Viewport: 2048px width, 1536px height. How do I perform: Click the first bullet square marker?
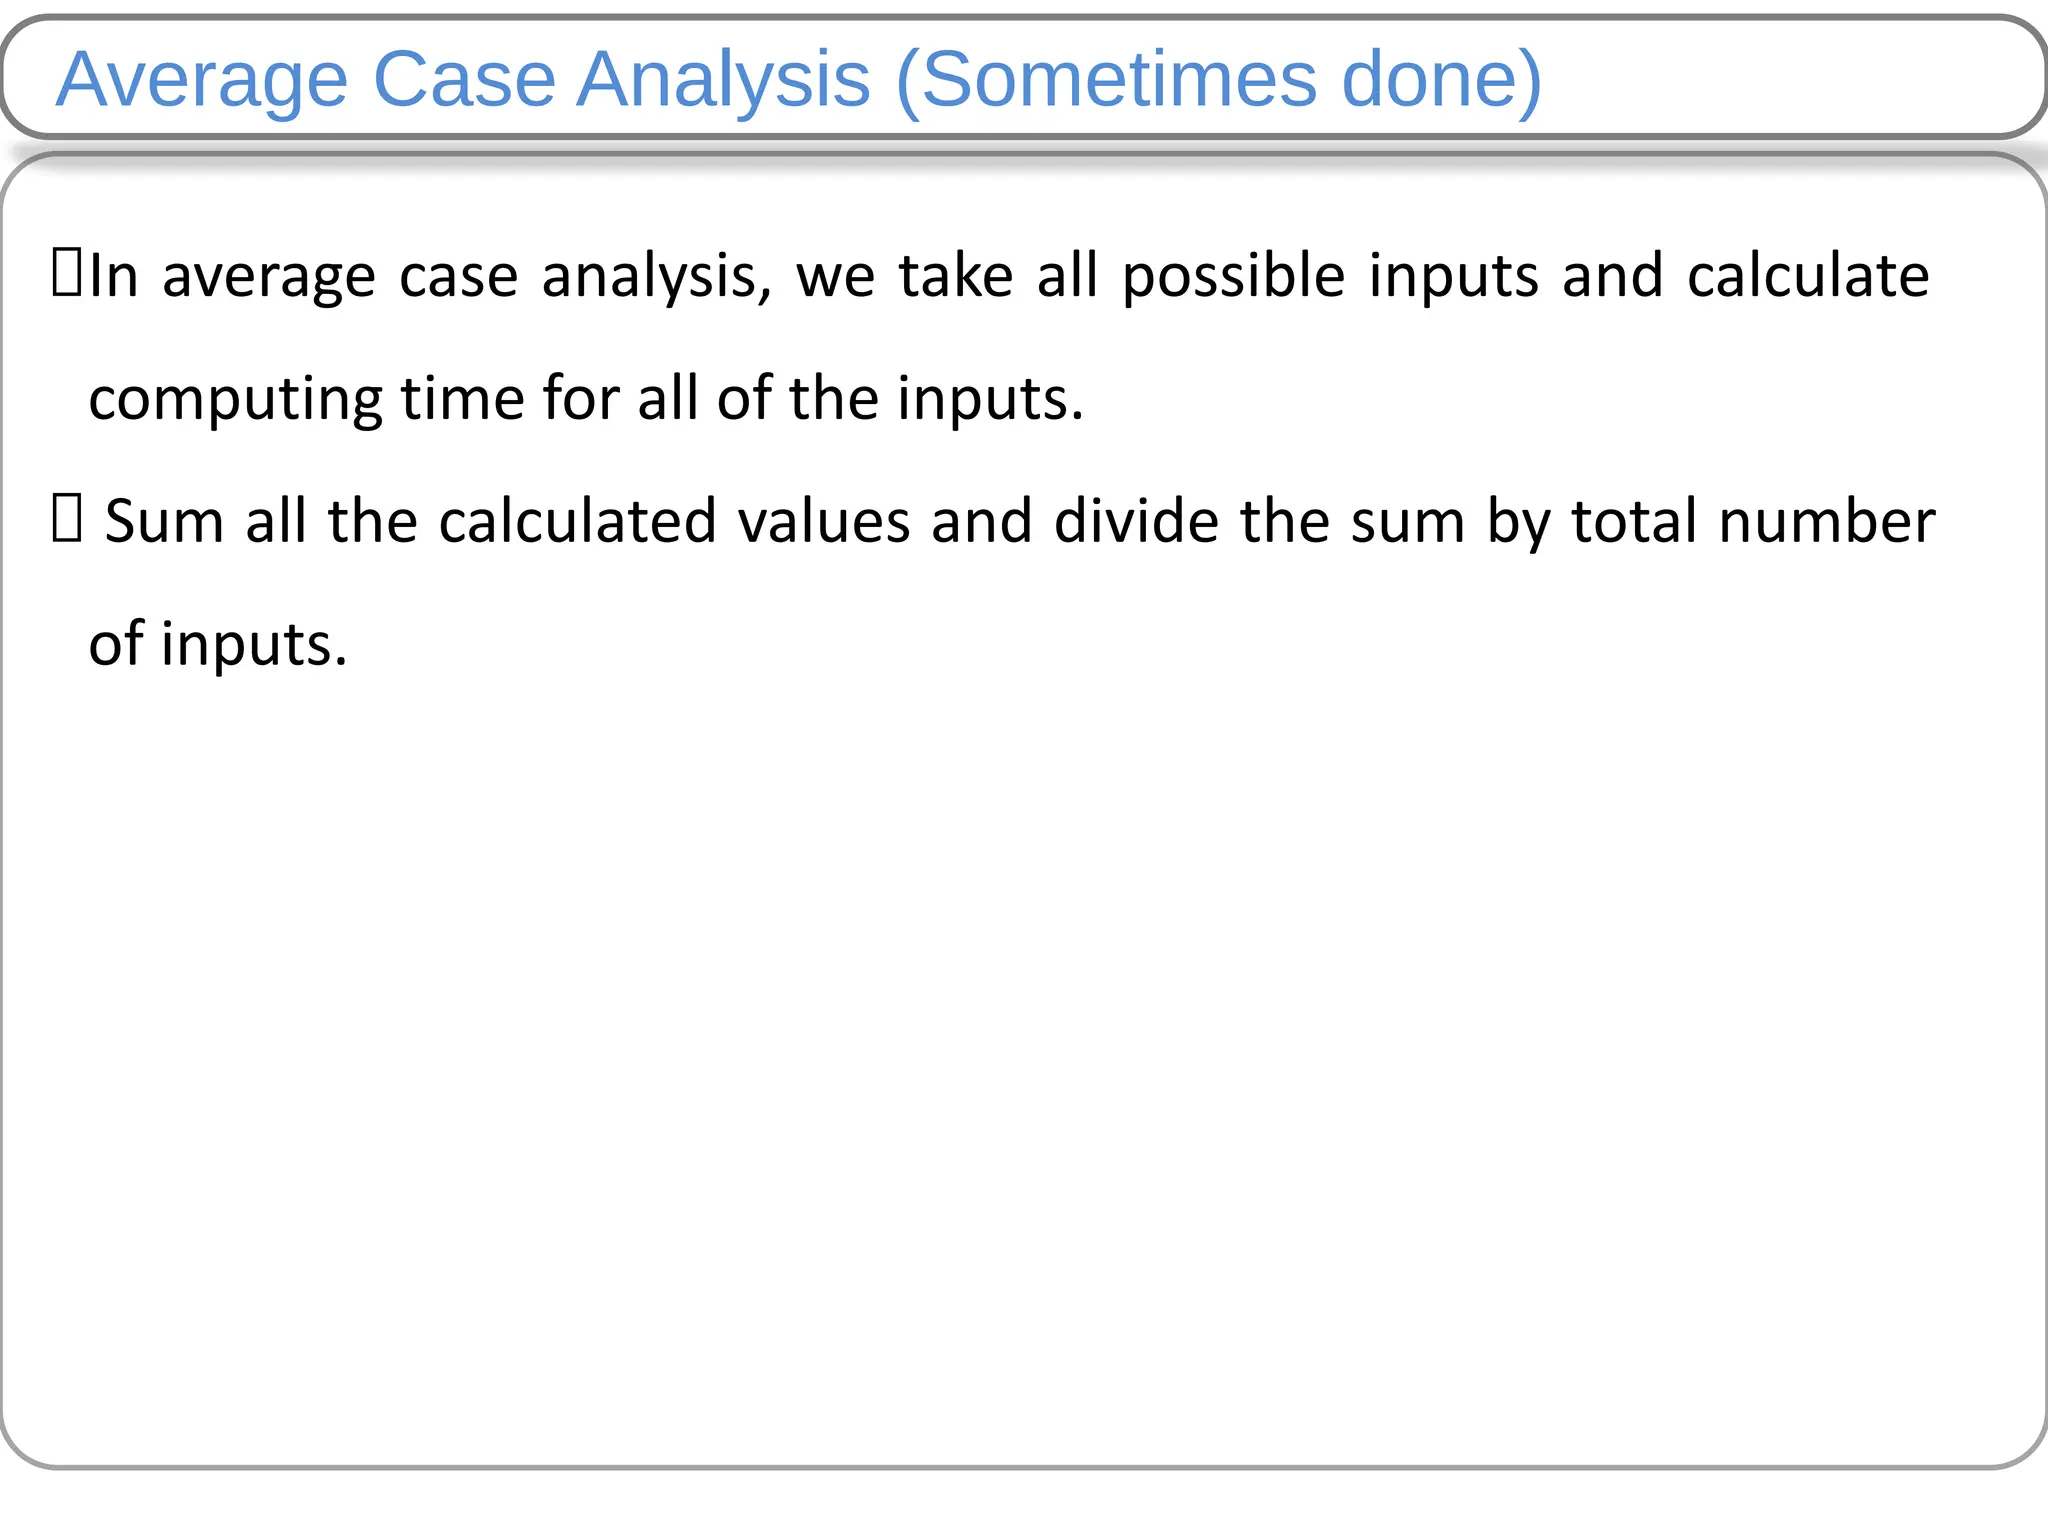(66, 275)
